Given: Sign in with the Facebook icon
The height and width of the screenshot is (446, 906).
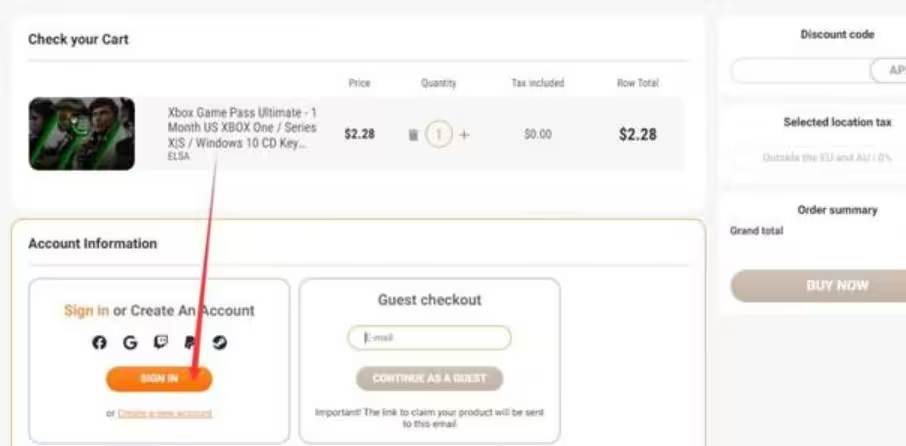Looking at the screenshot, I should 99,343.
